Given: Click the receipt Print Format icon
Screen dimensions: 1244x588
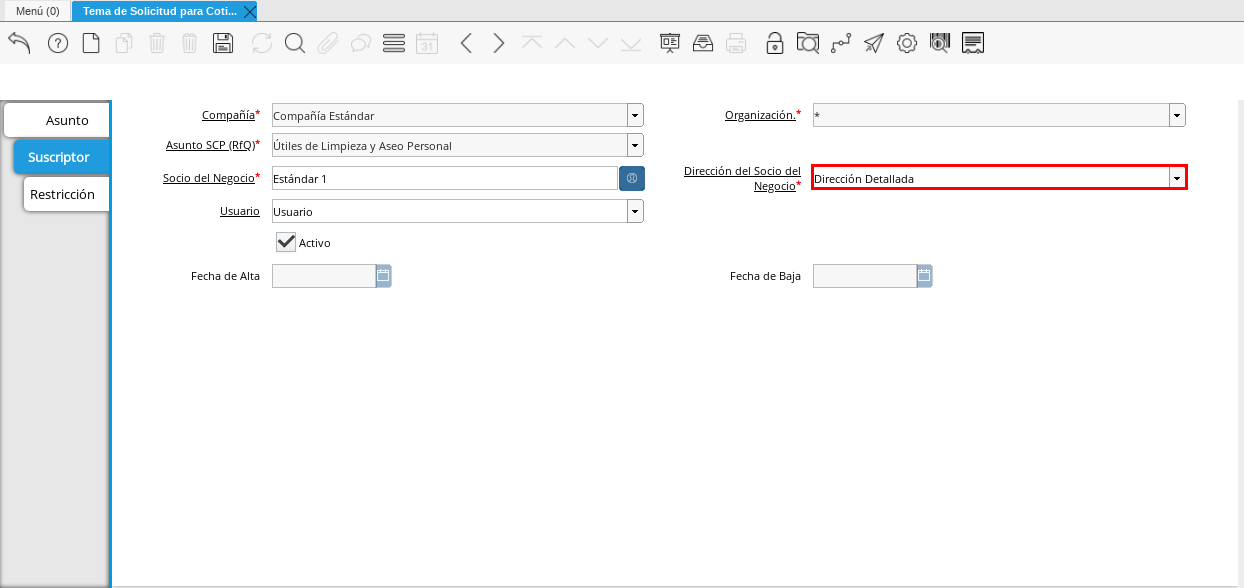Looking at the screenshot, I should tap(973, 43).
